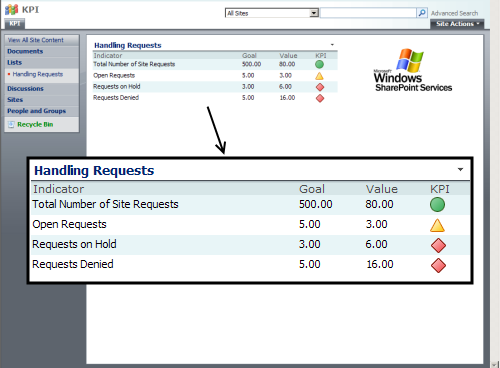This screenshot has height=368, width=500.
Task: Open Lists in the quick launch
Action: point(14,63)
